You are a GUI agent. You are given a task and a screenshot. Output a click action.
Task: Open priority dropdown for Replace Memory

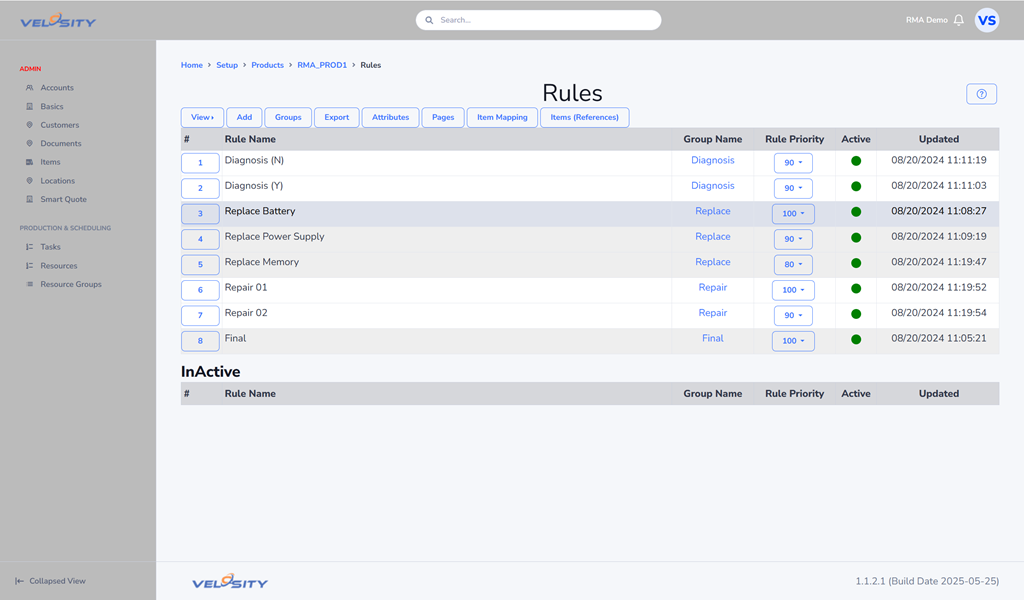(x=793, y=265)
